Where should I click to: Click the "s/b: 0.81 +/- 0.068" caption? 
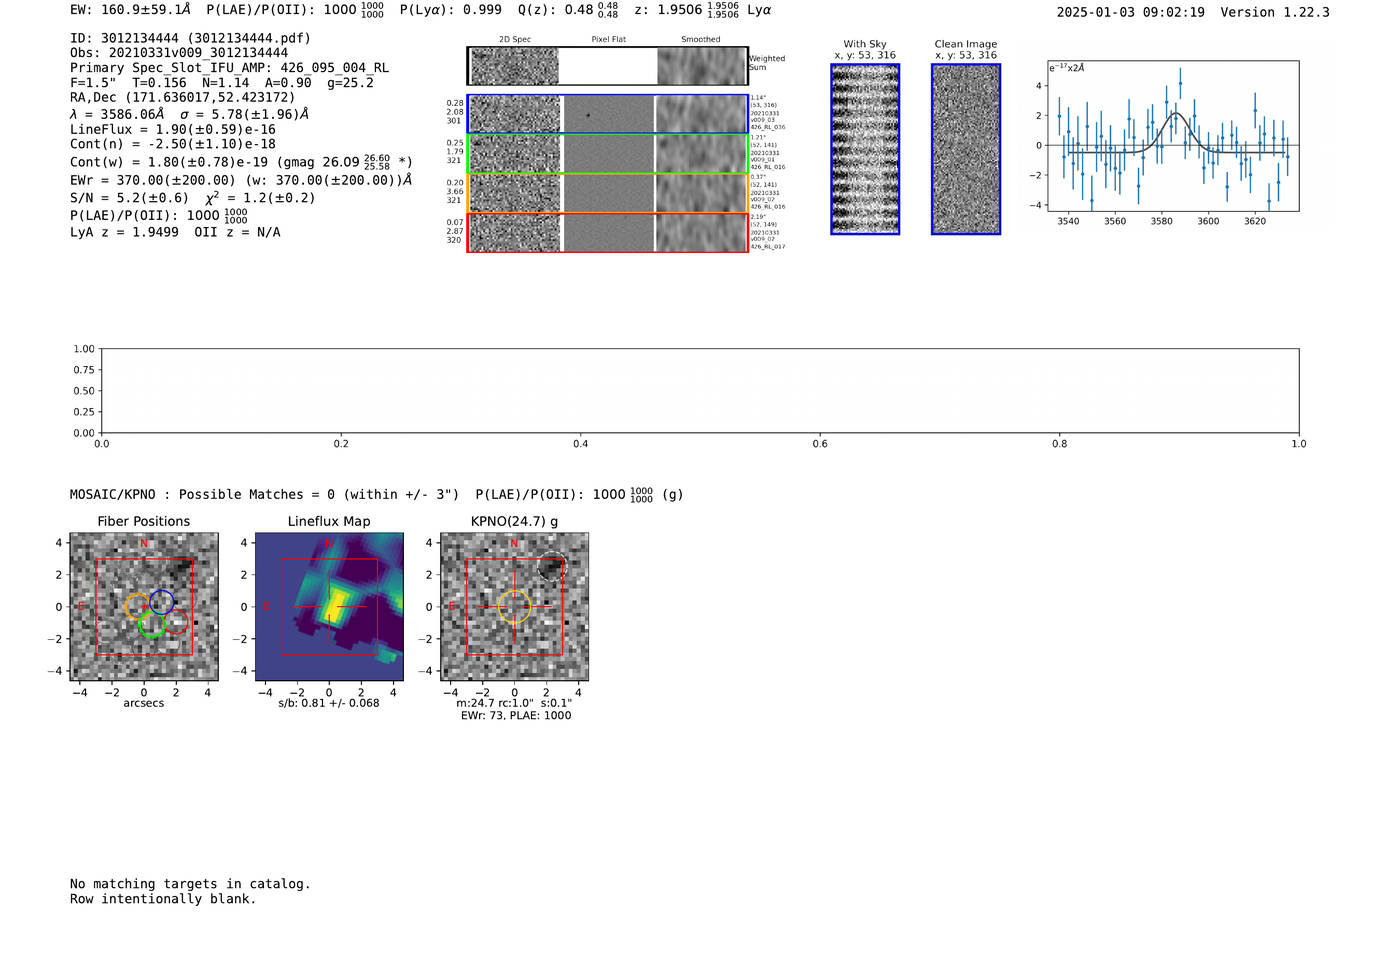pyautogui.click(x=329, y=703)
